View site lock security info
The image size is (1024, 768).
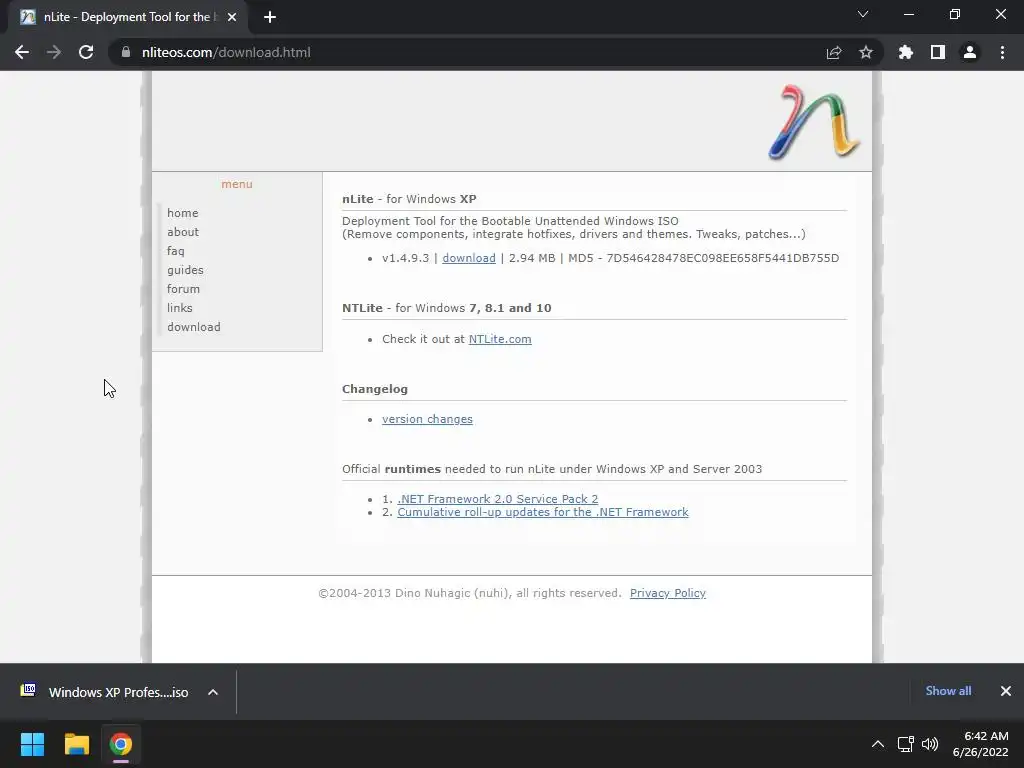[x=126, y=52]
